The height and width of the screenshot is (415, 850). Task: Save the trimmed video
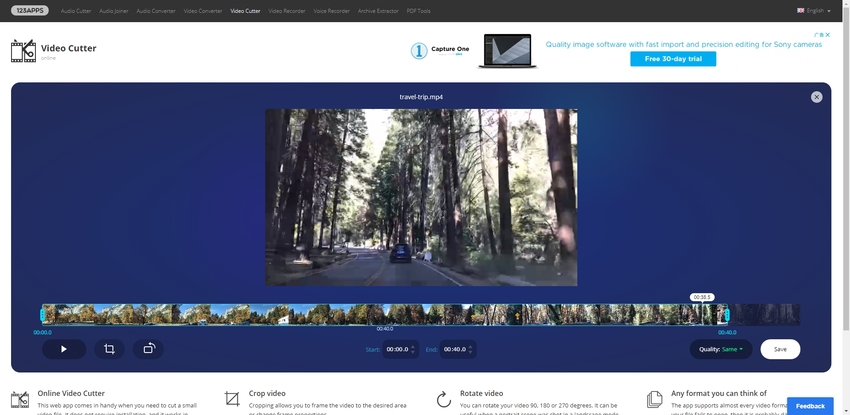tap(780, 349)
